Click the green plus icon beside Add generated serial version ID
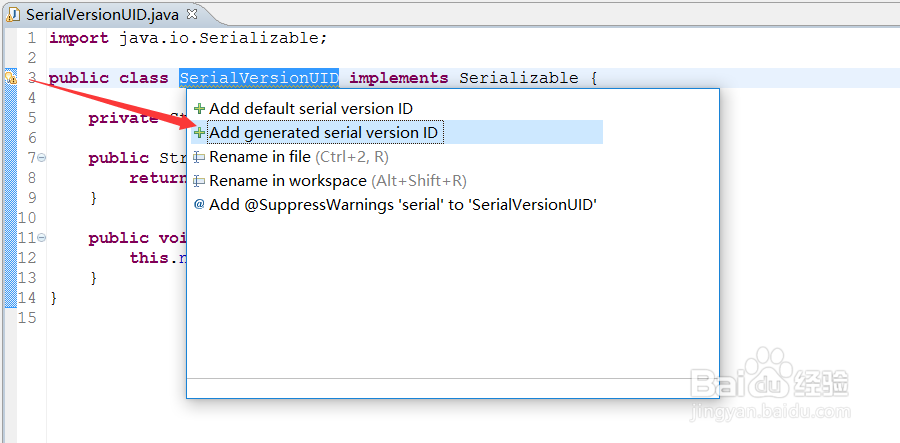The height and width of the screenshot is (443, 900). click(x=199, y=133)
